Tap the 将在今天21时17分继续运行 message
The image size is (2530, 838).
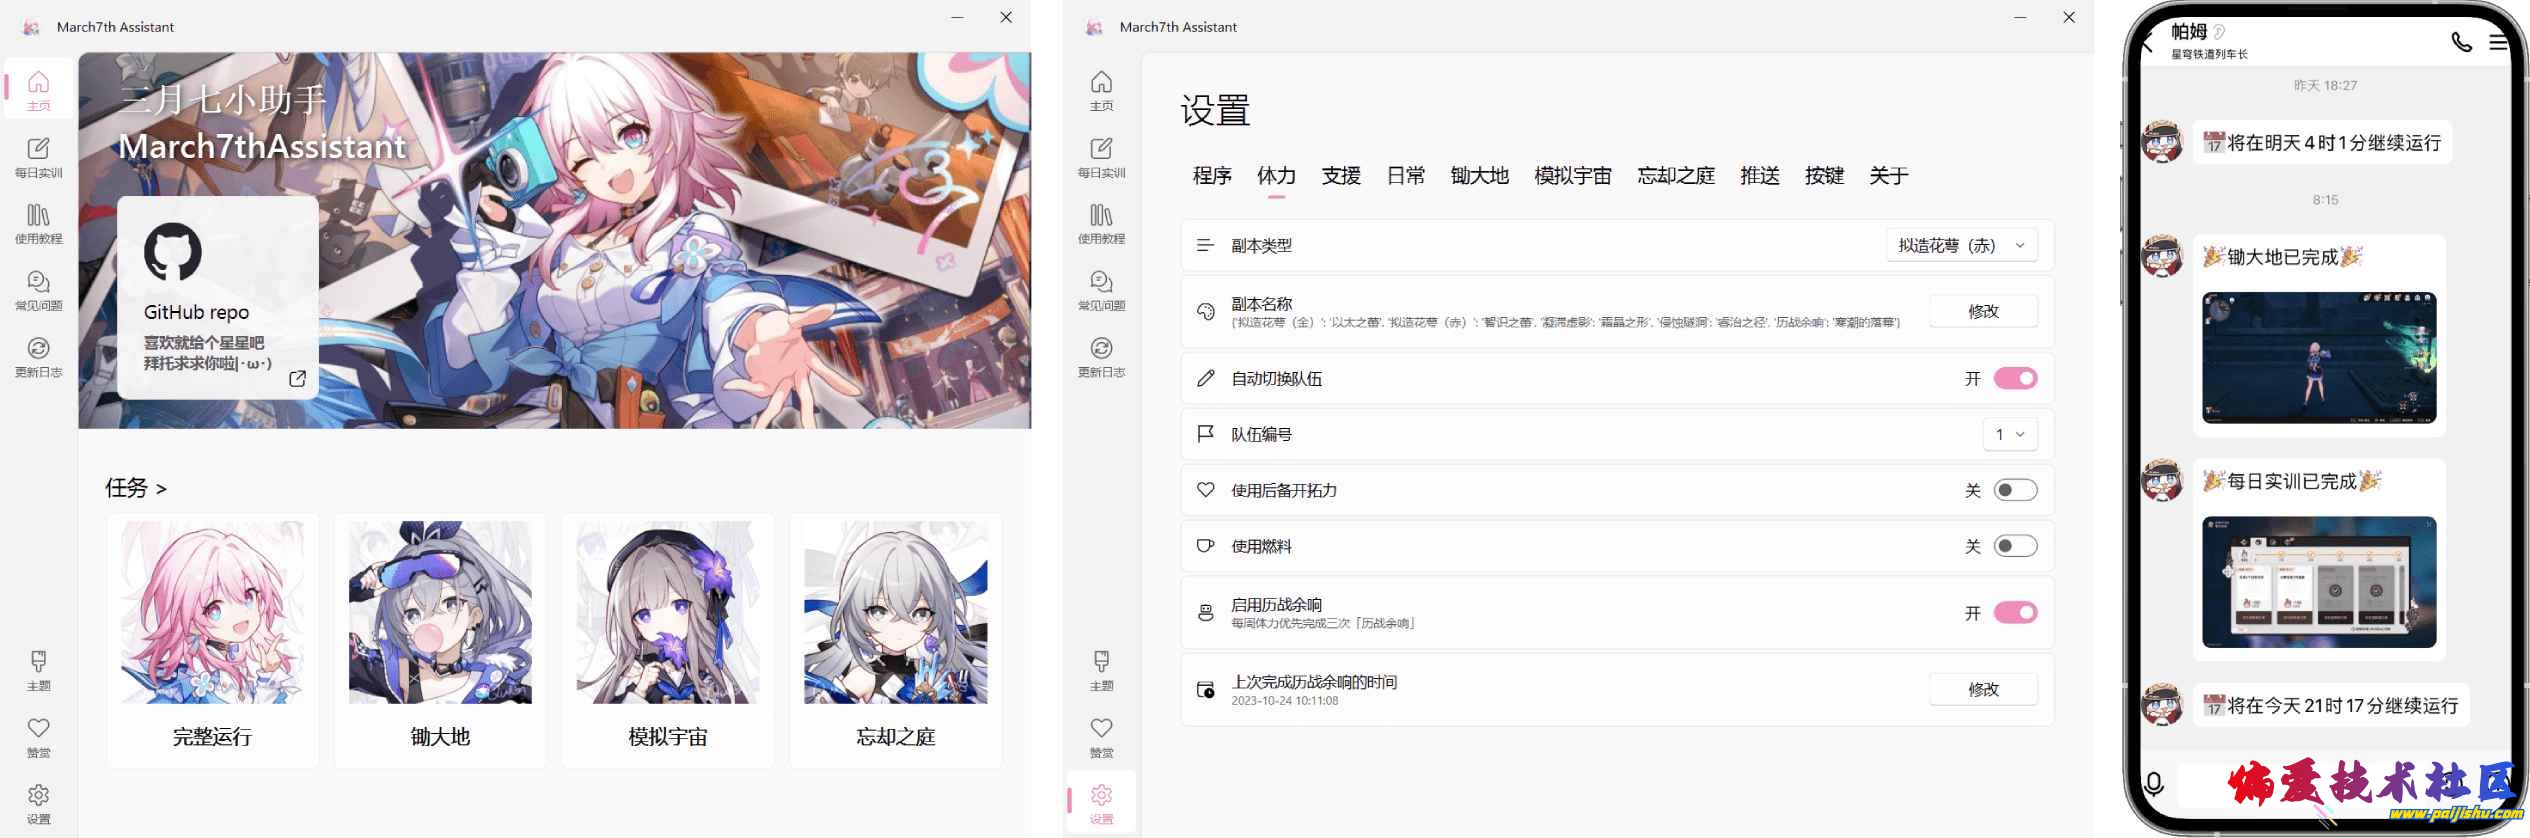[2331, 706]
